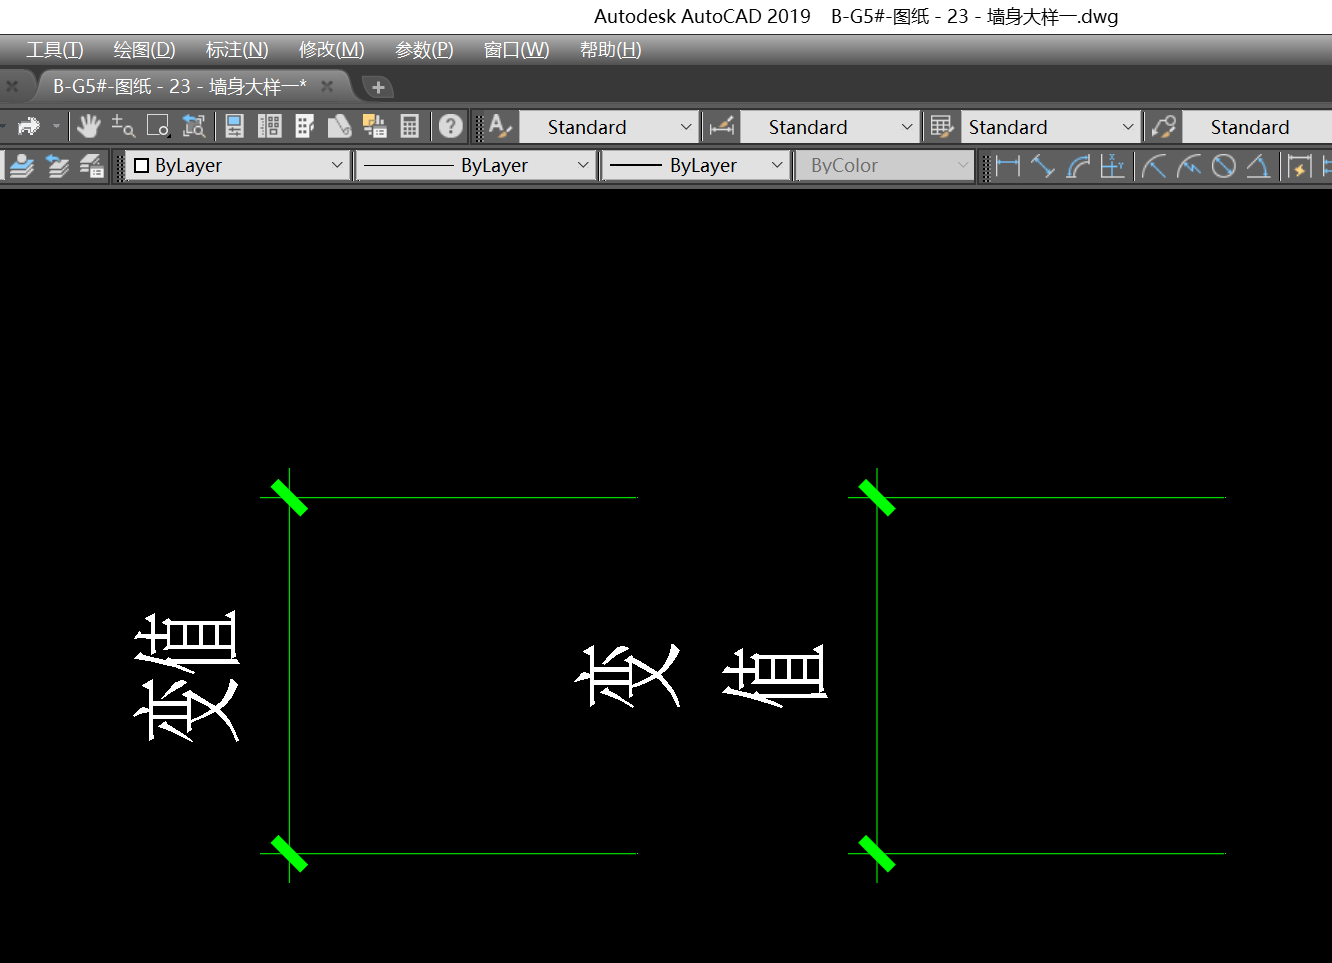Click Make Object's Layer Current icon
Image resolution: width=1332 pixels, height=963 pixels.
[21, 166]
